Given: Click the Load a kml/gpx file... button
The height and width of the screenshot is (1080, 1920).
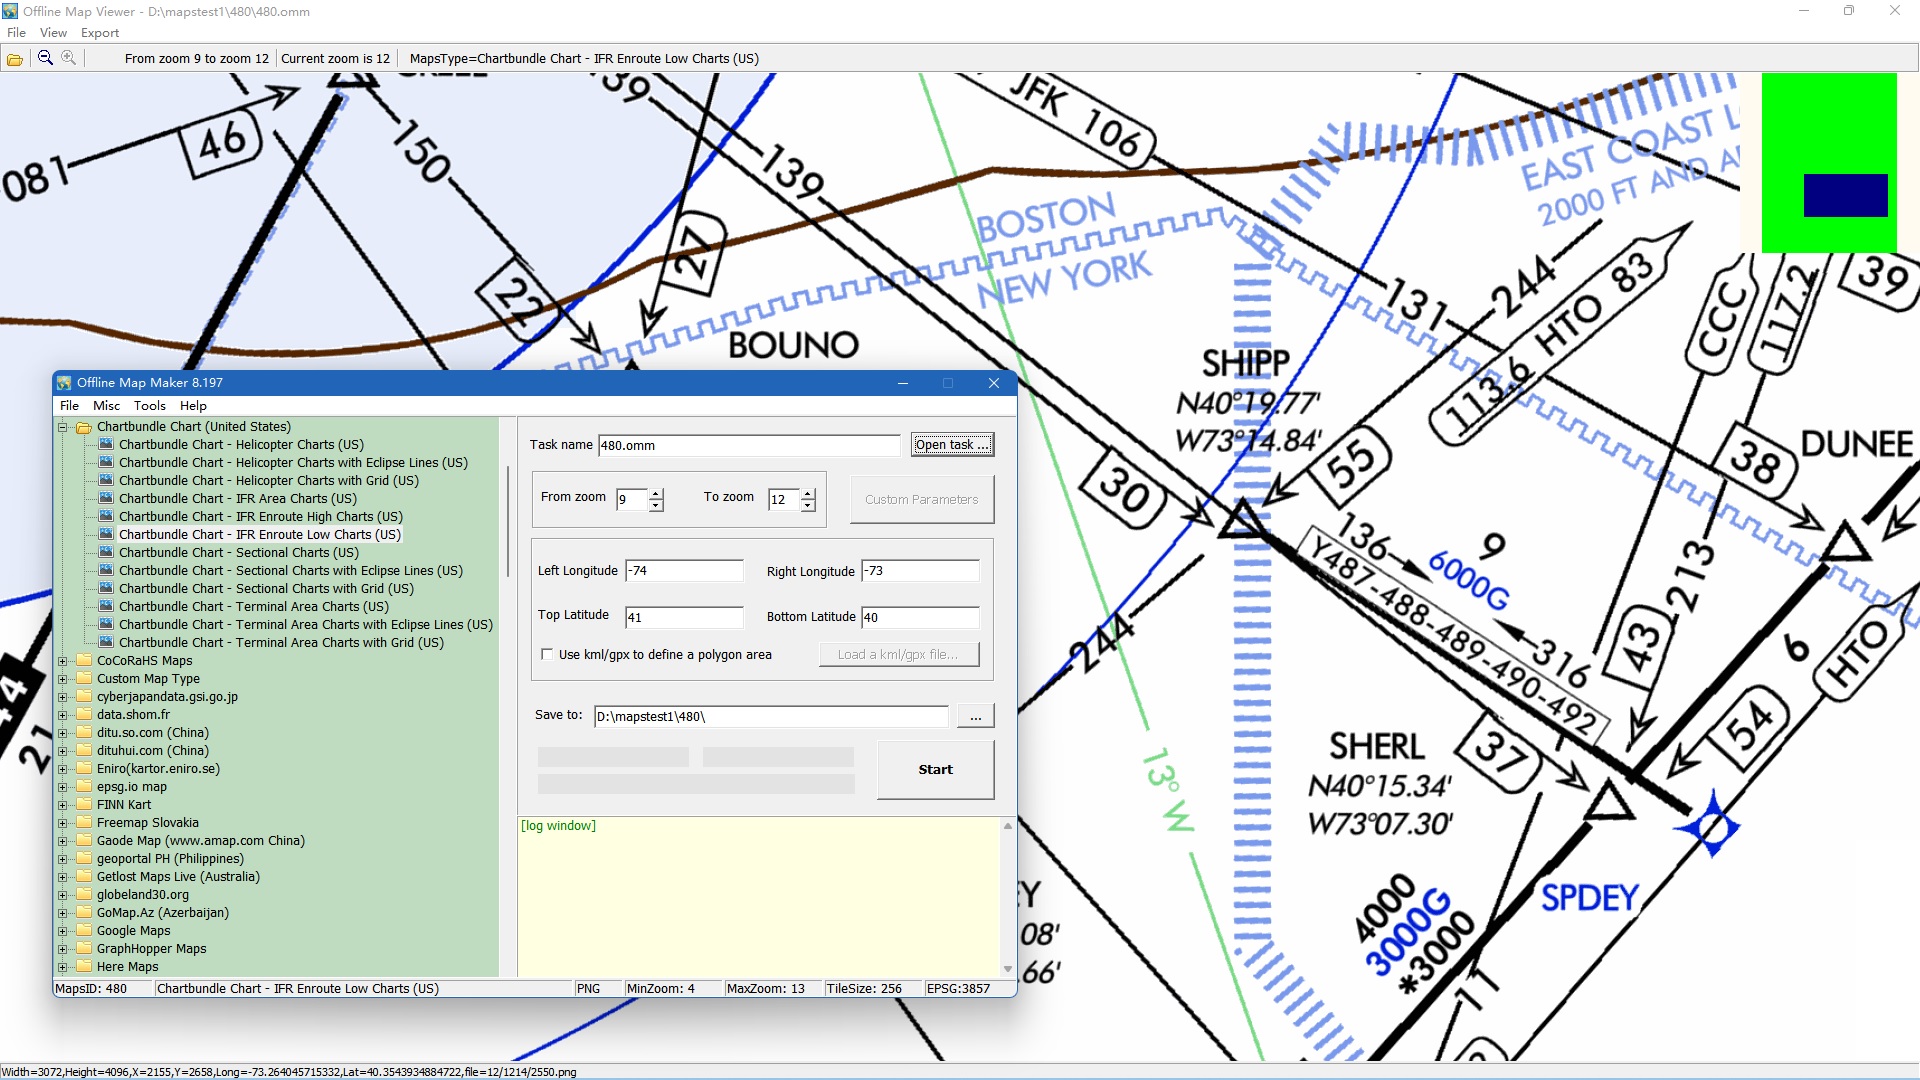Looking at the screenshot, I should (899, 655).
